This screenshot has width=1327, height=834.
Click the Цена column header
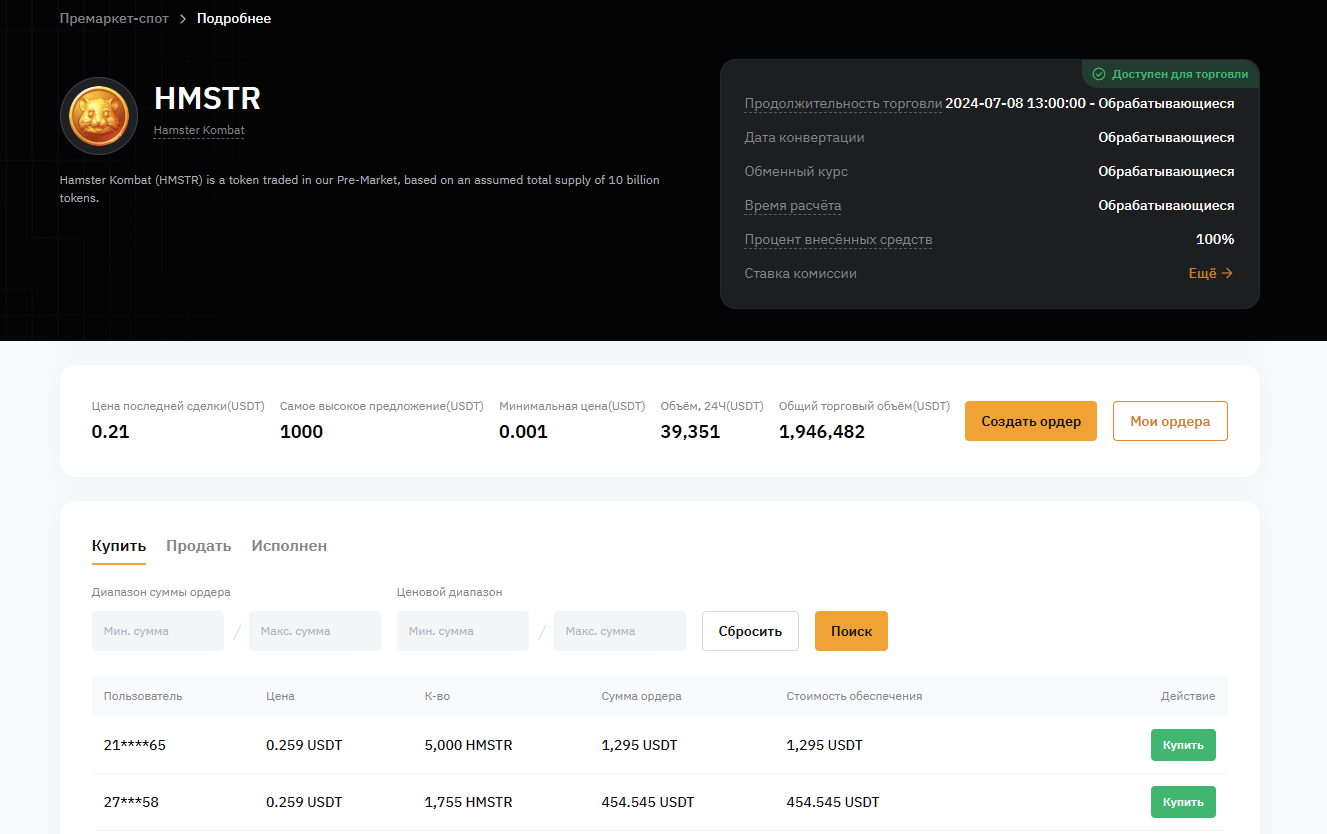point(281,696)
